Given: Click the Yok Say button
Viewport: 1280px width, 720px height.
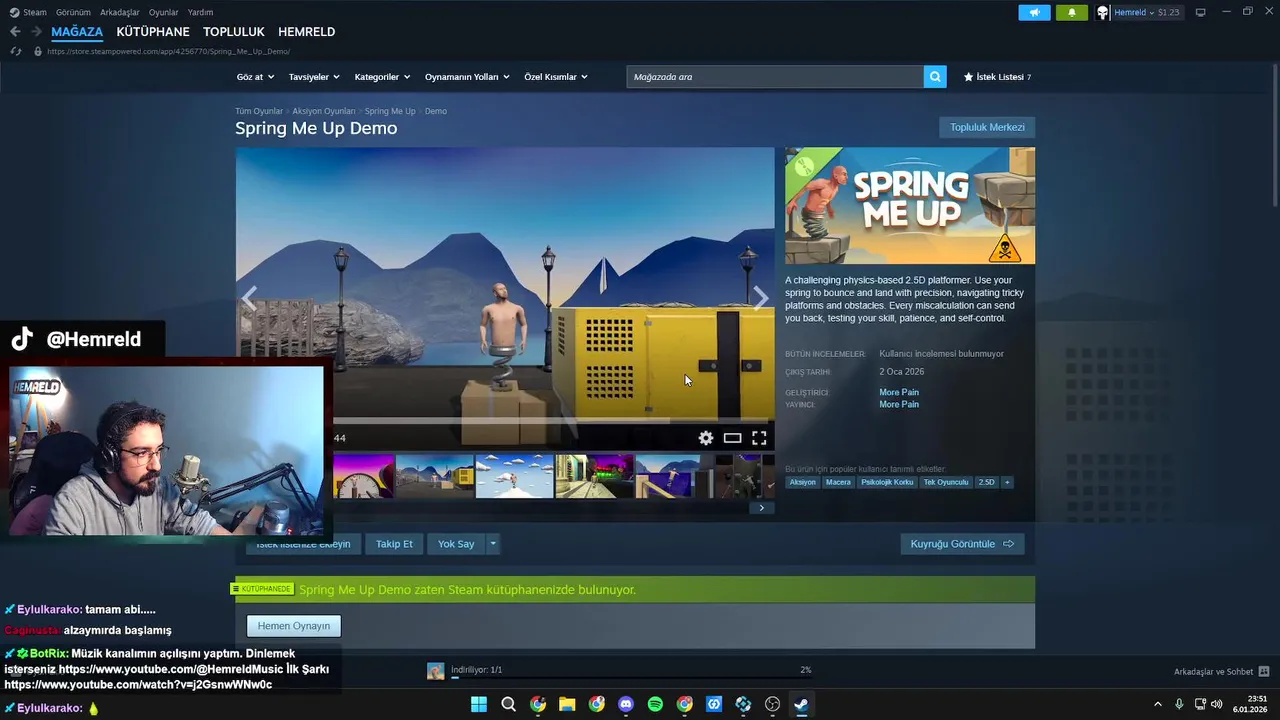Looking at the screenshot, I should (x=456, y=544).
